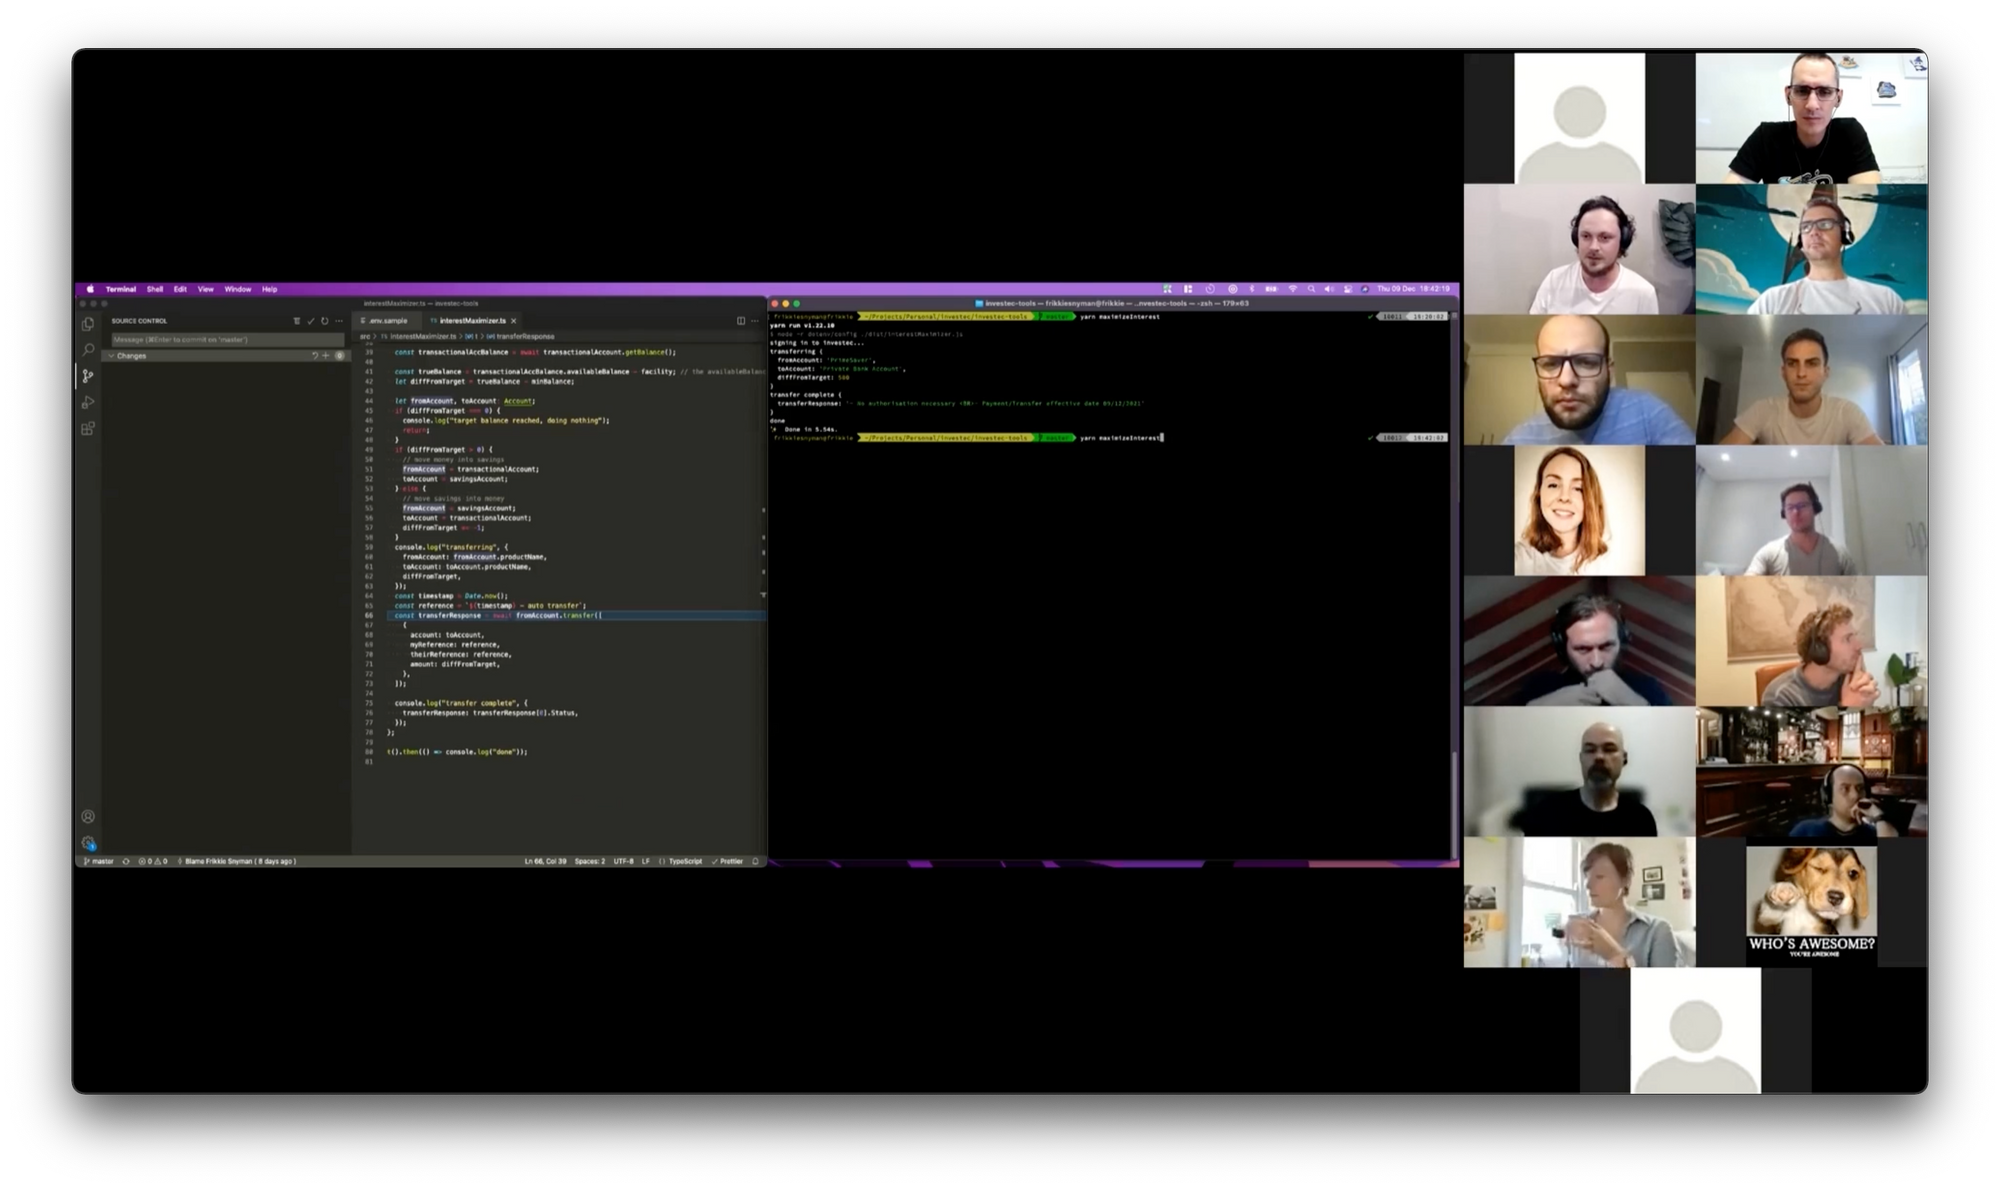Discard changes with the trash icon
Screen dimensions: 2000x1189
click(297, 321)
